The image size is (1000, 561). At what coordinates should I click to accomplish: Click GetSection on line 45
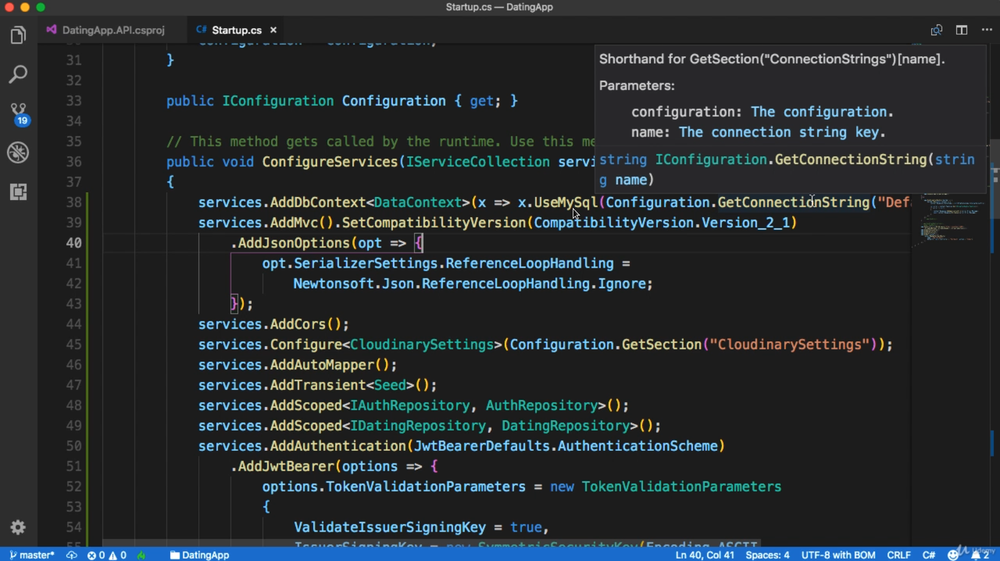point(661,344)
